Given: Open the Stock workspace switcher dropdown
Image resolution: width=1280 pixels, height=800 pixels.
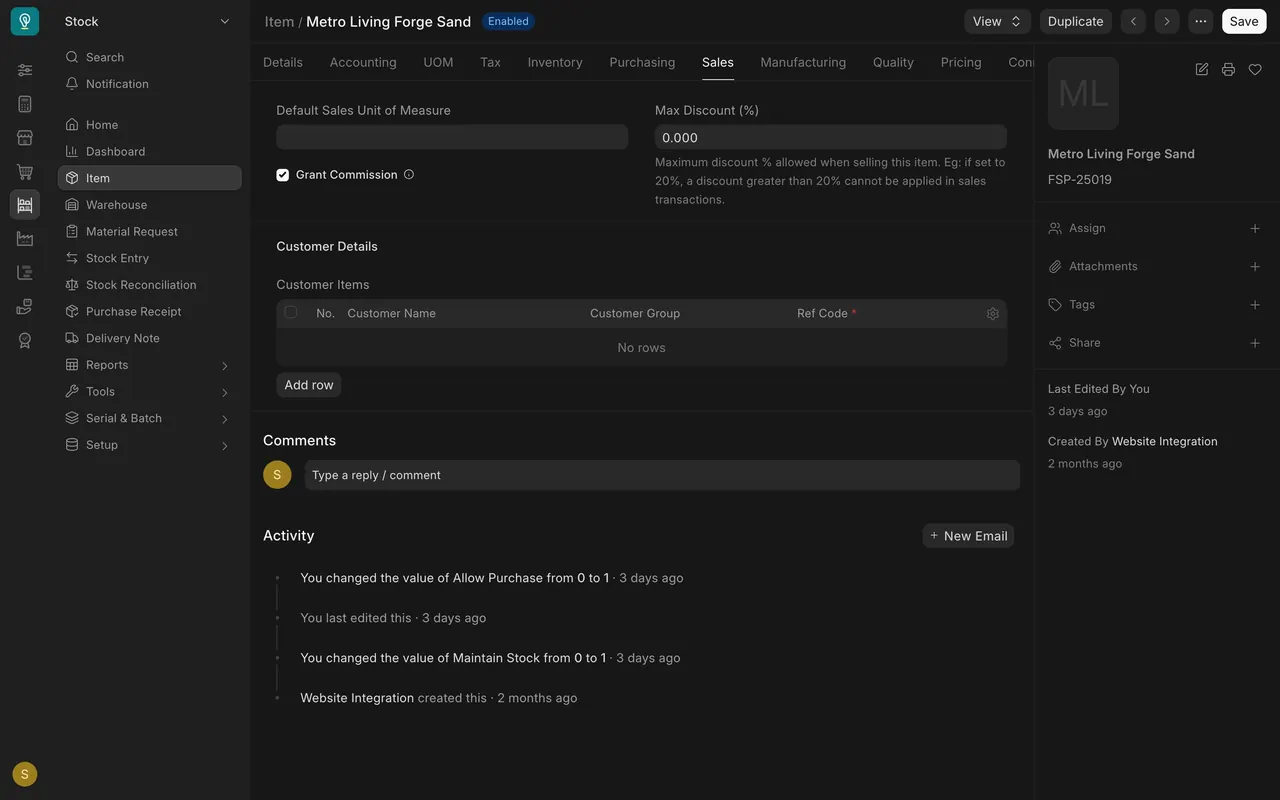Looking at the screenshot, I should click(x=148, y=21).
